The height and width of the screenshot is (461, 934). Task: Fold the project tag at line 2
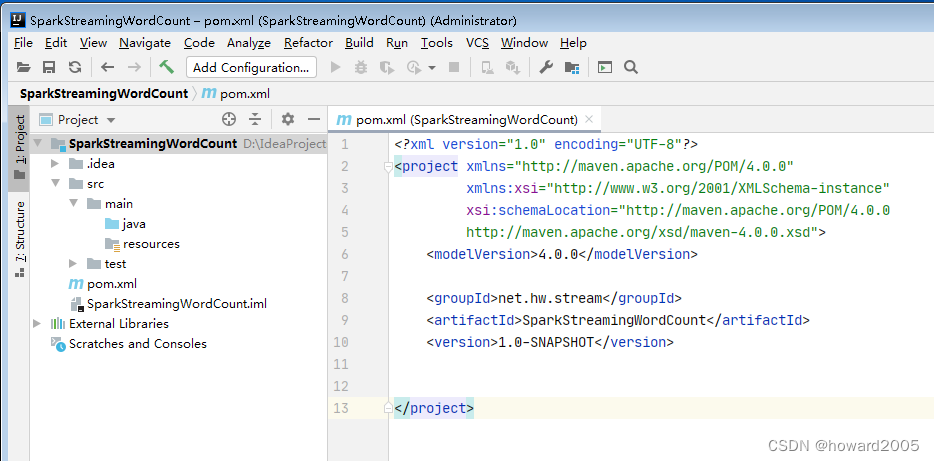coord(388,167)
